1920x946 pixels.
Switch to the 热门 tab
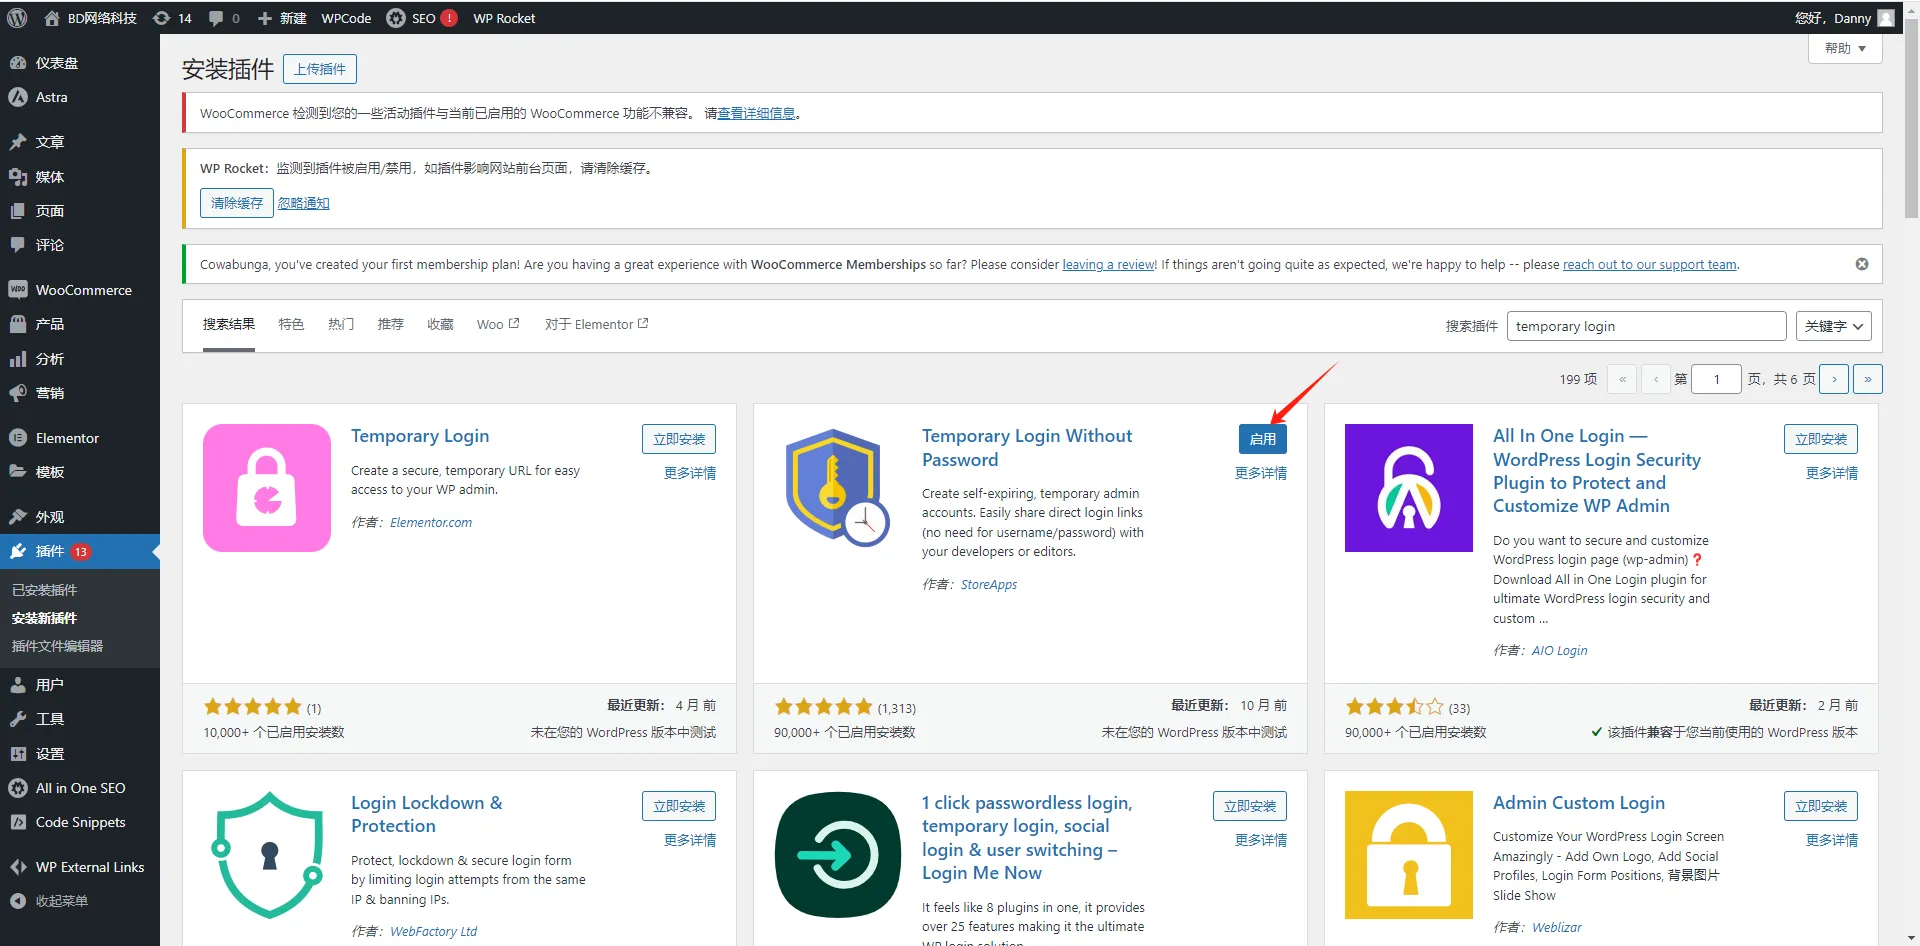pyautogui.click(x=341, y=324)
